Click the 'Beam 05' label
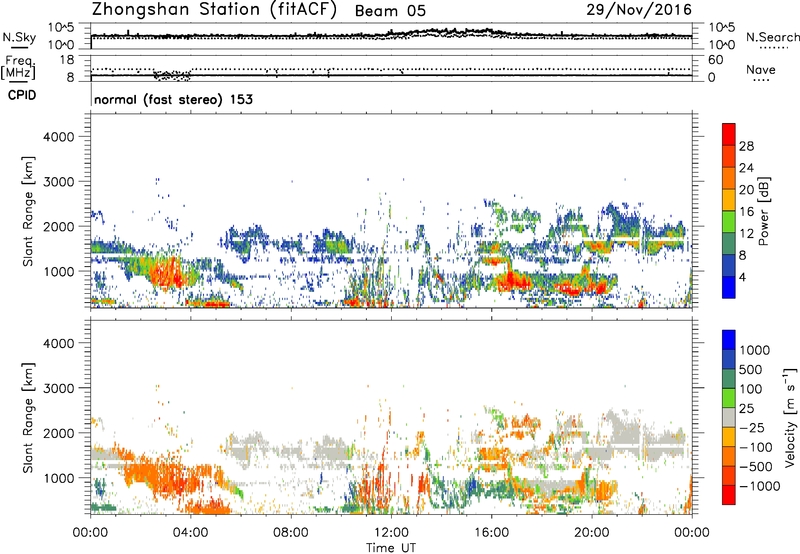 [x=390, y=11]
